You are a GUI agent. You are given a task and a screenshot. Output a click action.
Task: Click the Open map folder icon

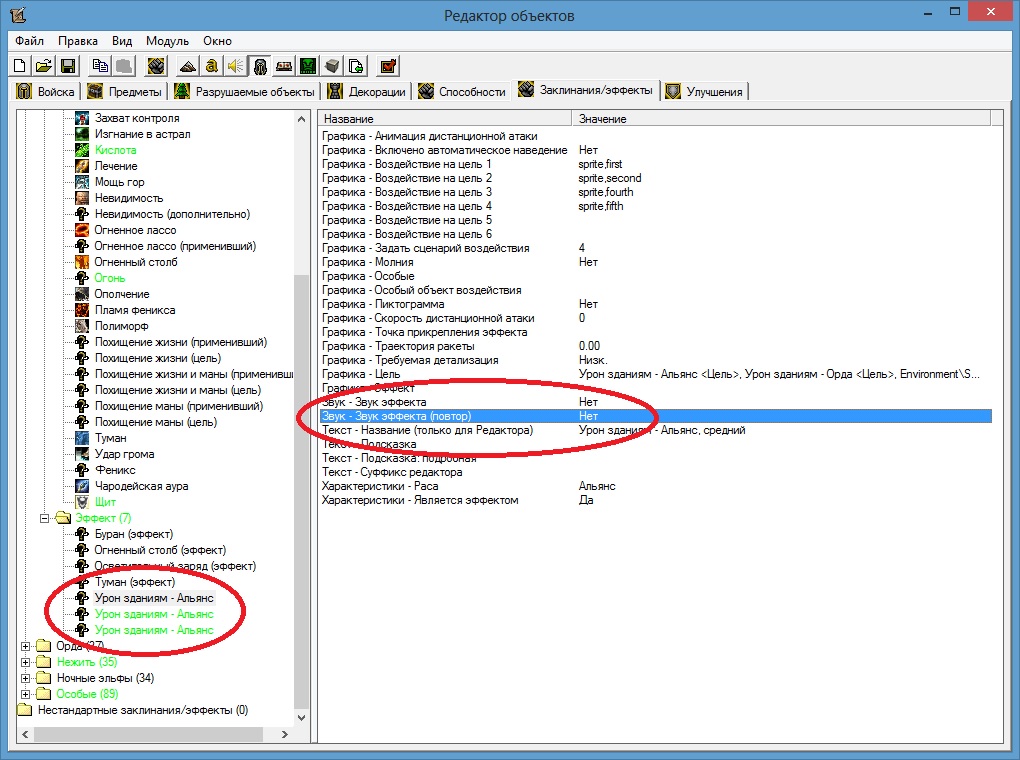44,66
